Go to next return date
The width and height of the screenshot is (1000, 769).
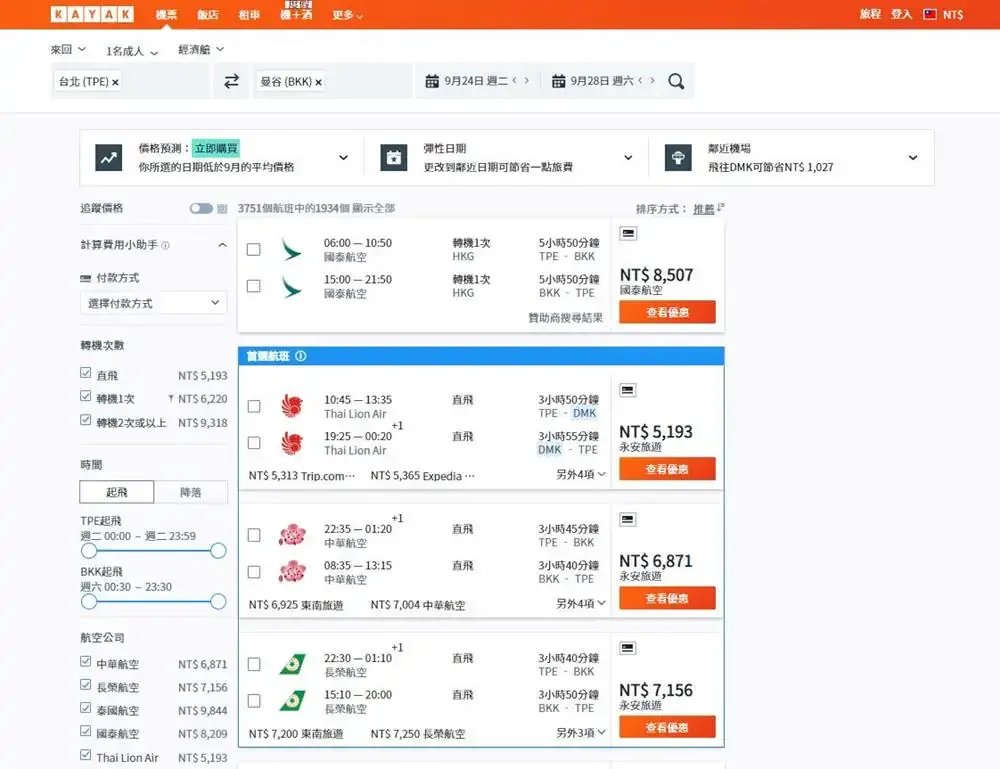[x=652, y=80]
